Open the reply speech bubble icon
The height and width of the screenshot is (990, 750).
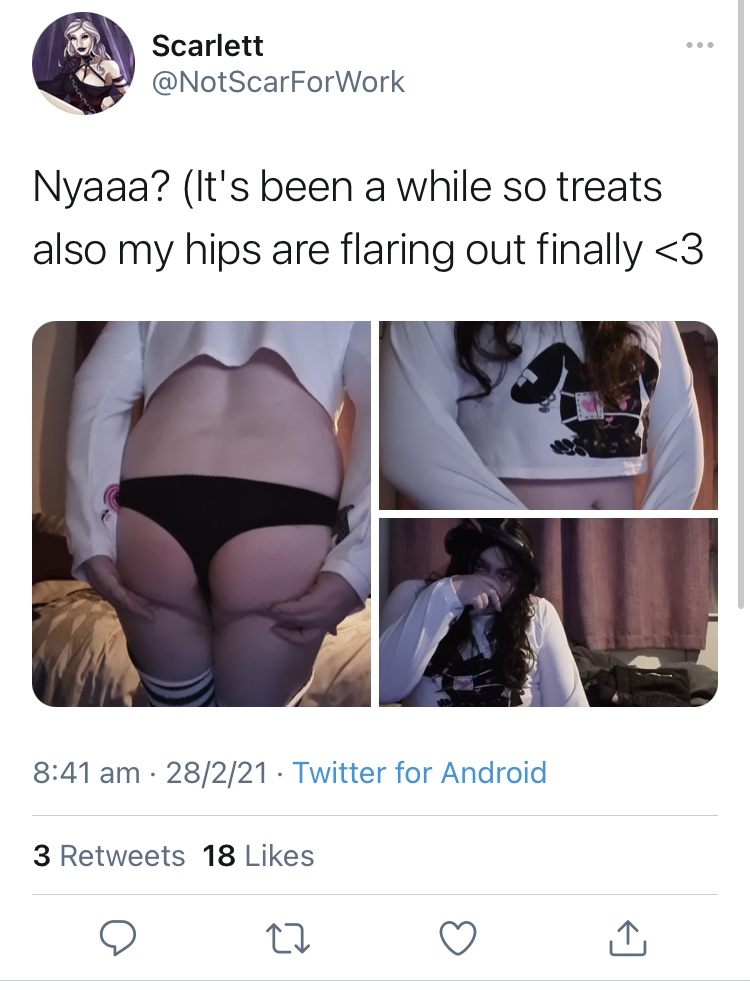pyautogui.click(x=117, y=938)
